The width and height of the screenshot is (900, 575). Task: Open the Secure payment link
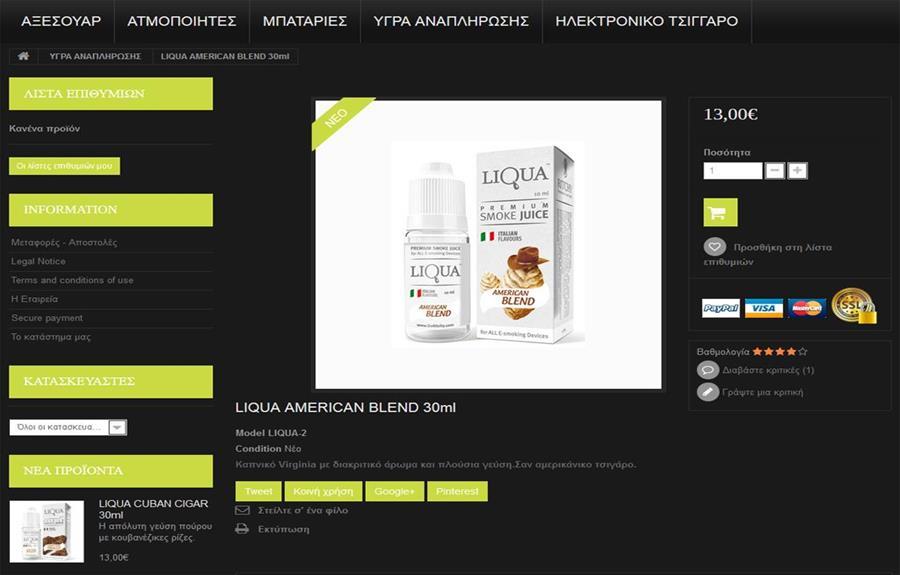click(47, 318)
